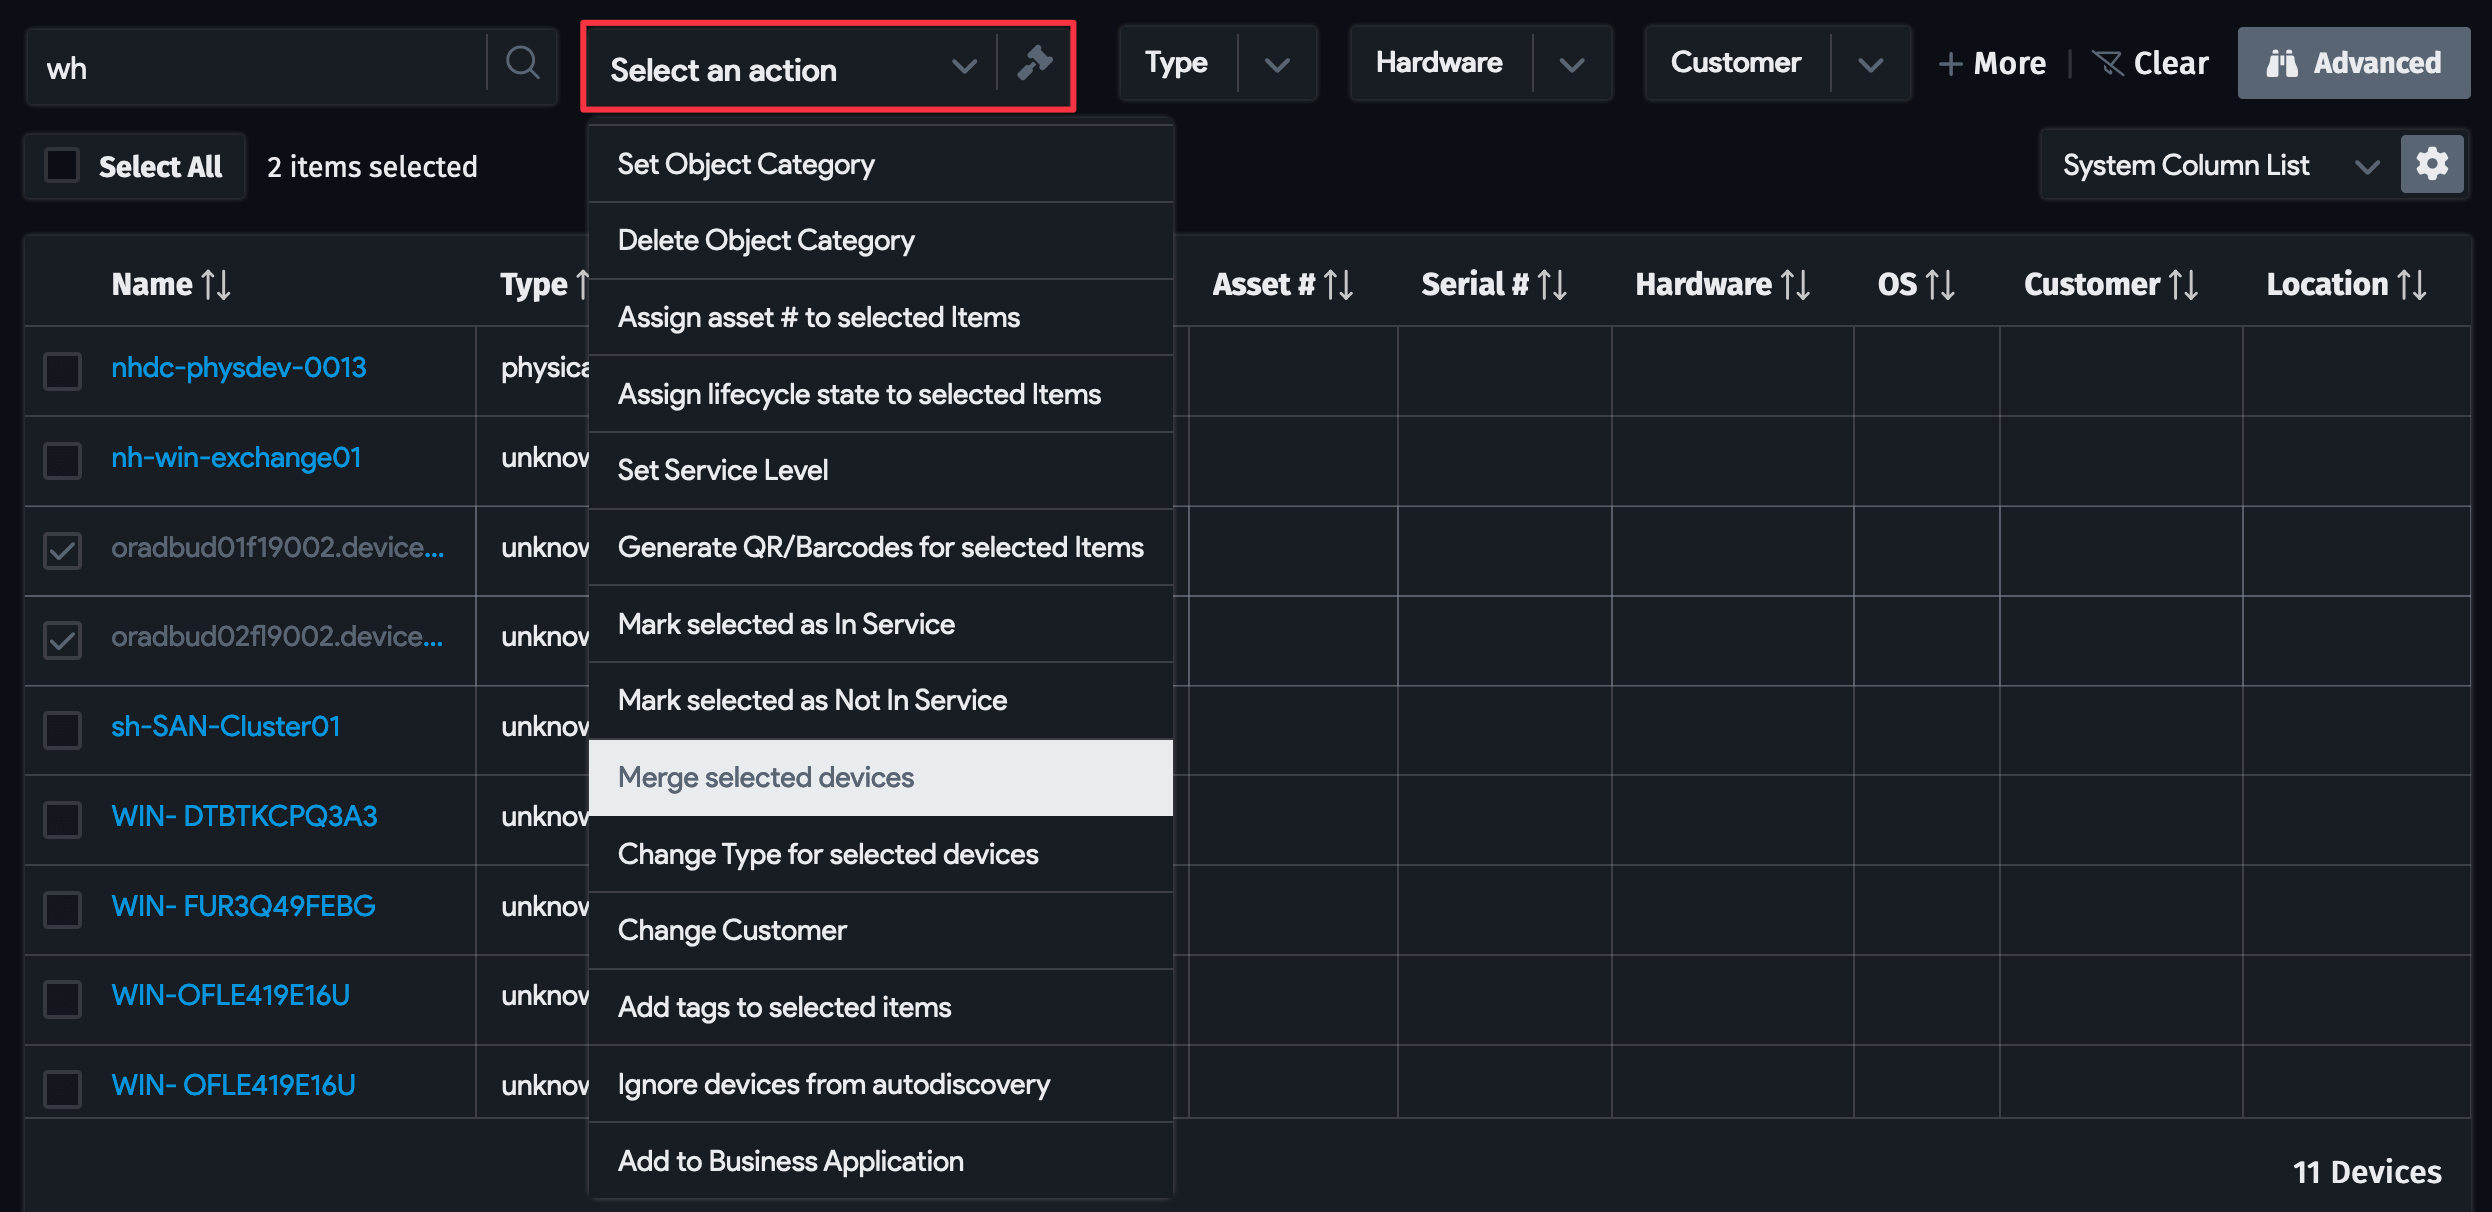2492x1212 pixels.
Task: Click the hammer apply-action icon
Action: click(1034, 63)
